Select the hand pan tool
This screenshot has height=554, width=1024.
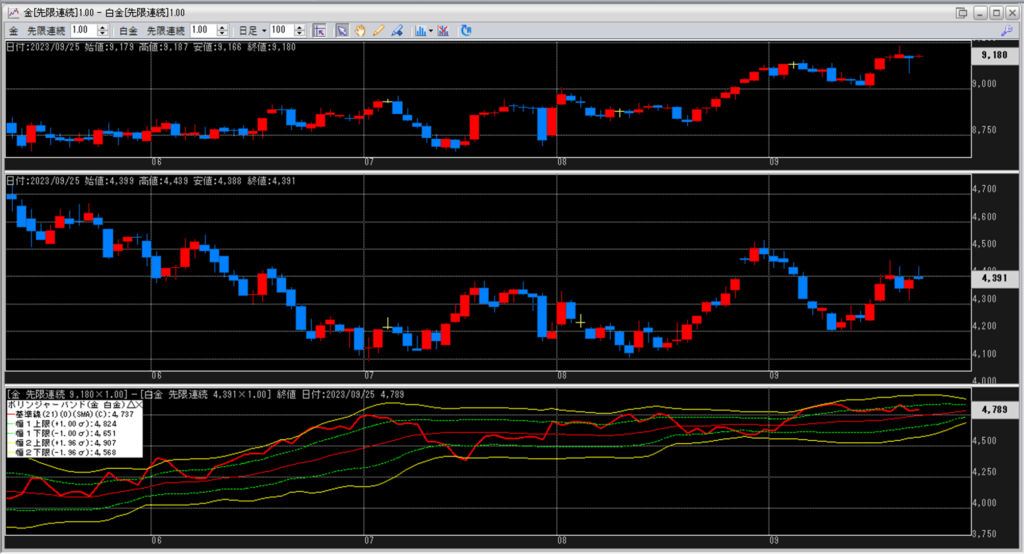click(360, 31)
